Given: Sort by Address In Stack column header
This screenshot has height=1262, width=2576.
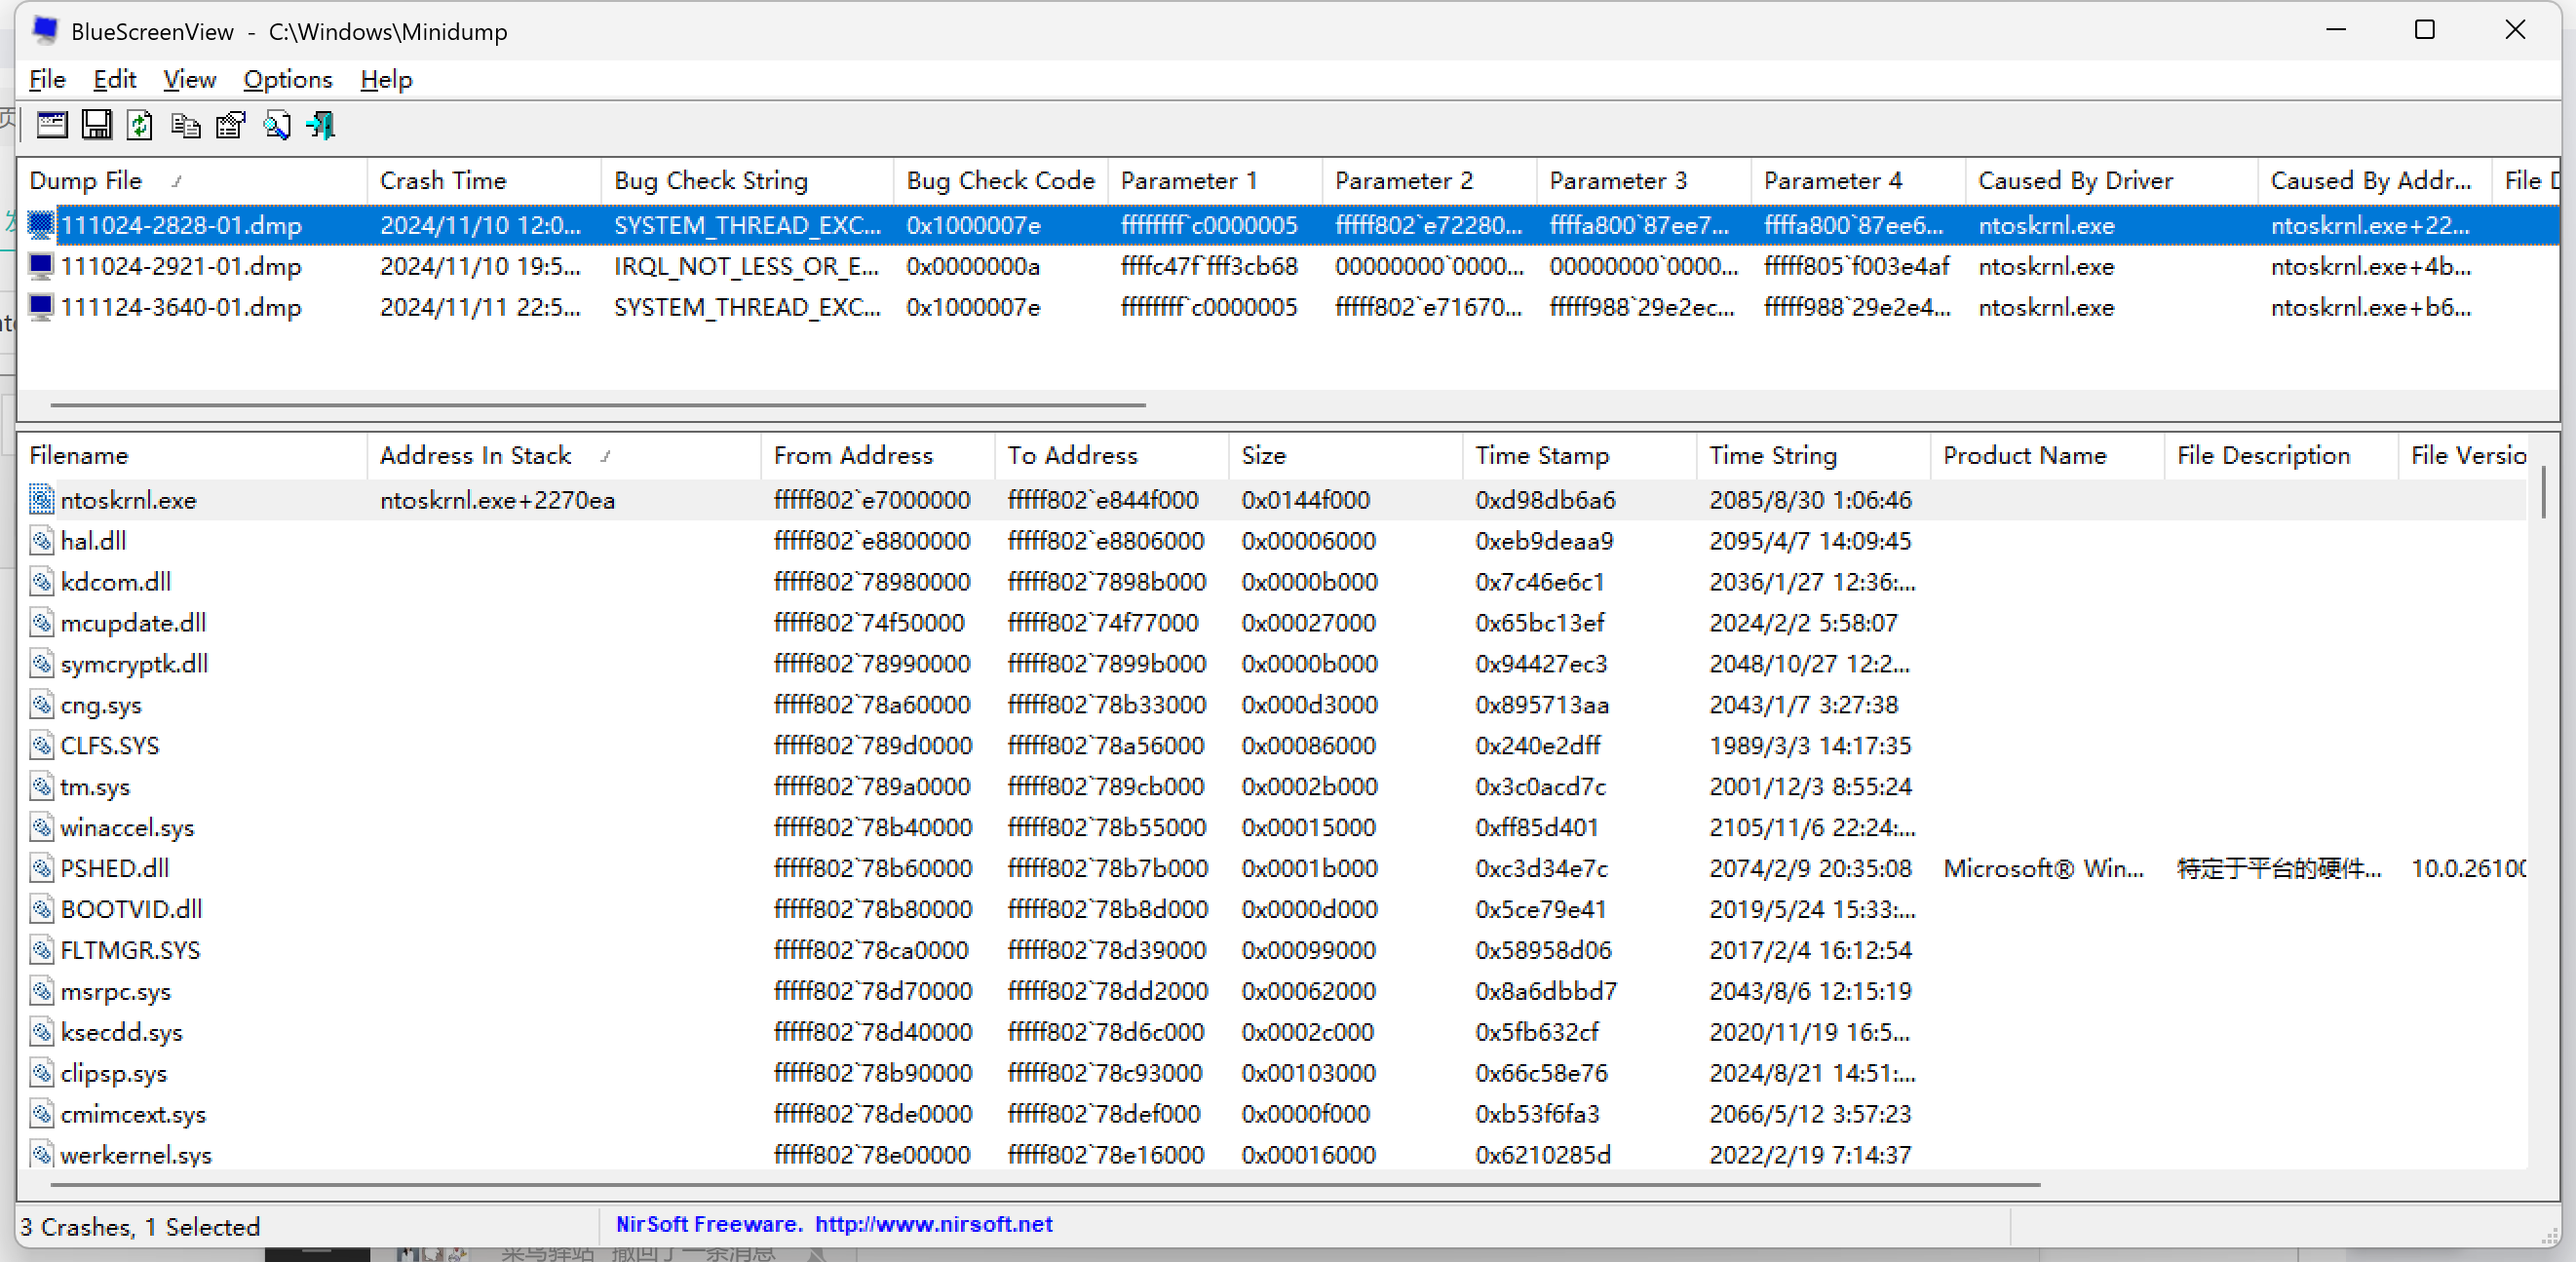Looking at the screenshot, I should (564, 456).
